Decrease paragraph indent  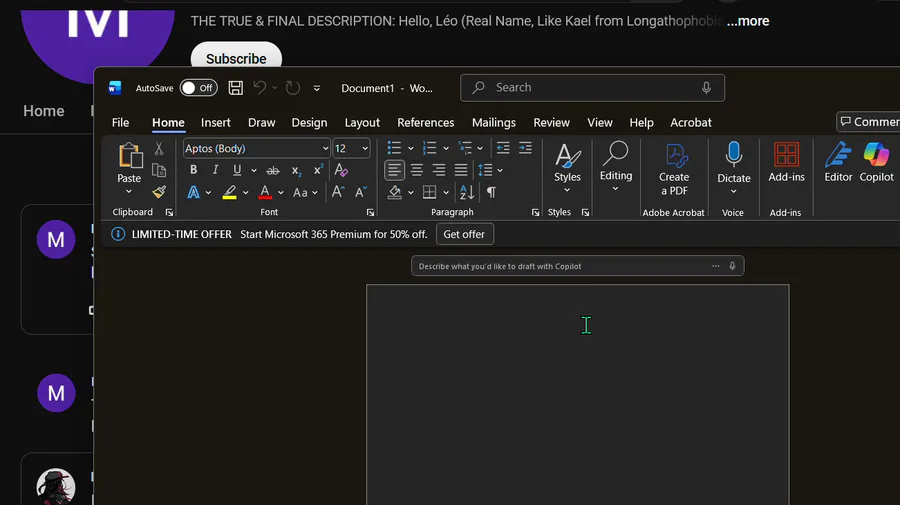tap(503, 148)
